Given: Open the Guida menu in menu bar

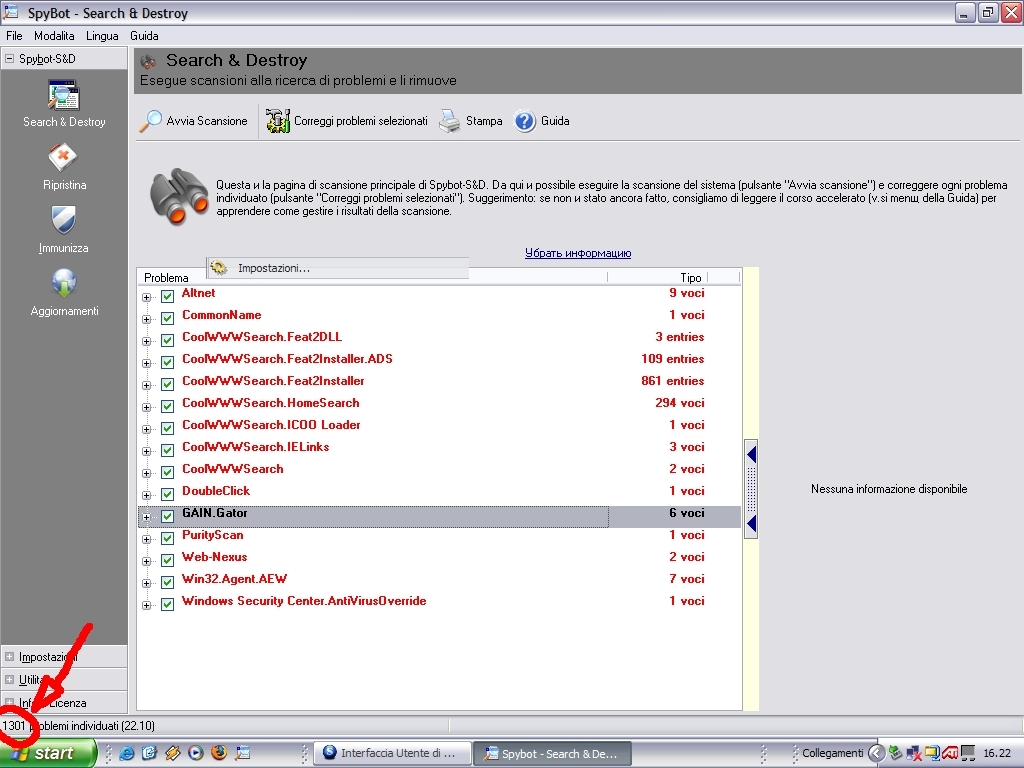Looking at the screenshot, I should [x=144, y=36].
